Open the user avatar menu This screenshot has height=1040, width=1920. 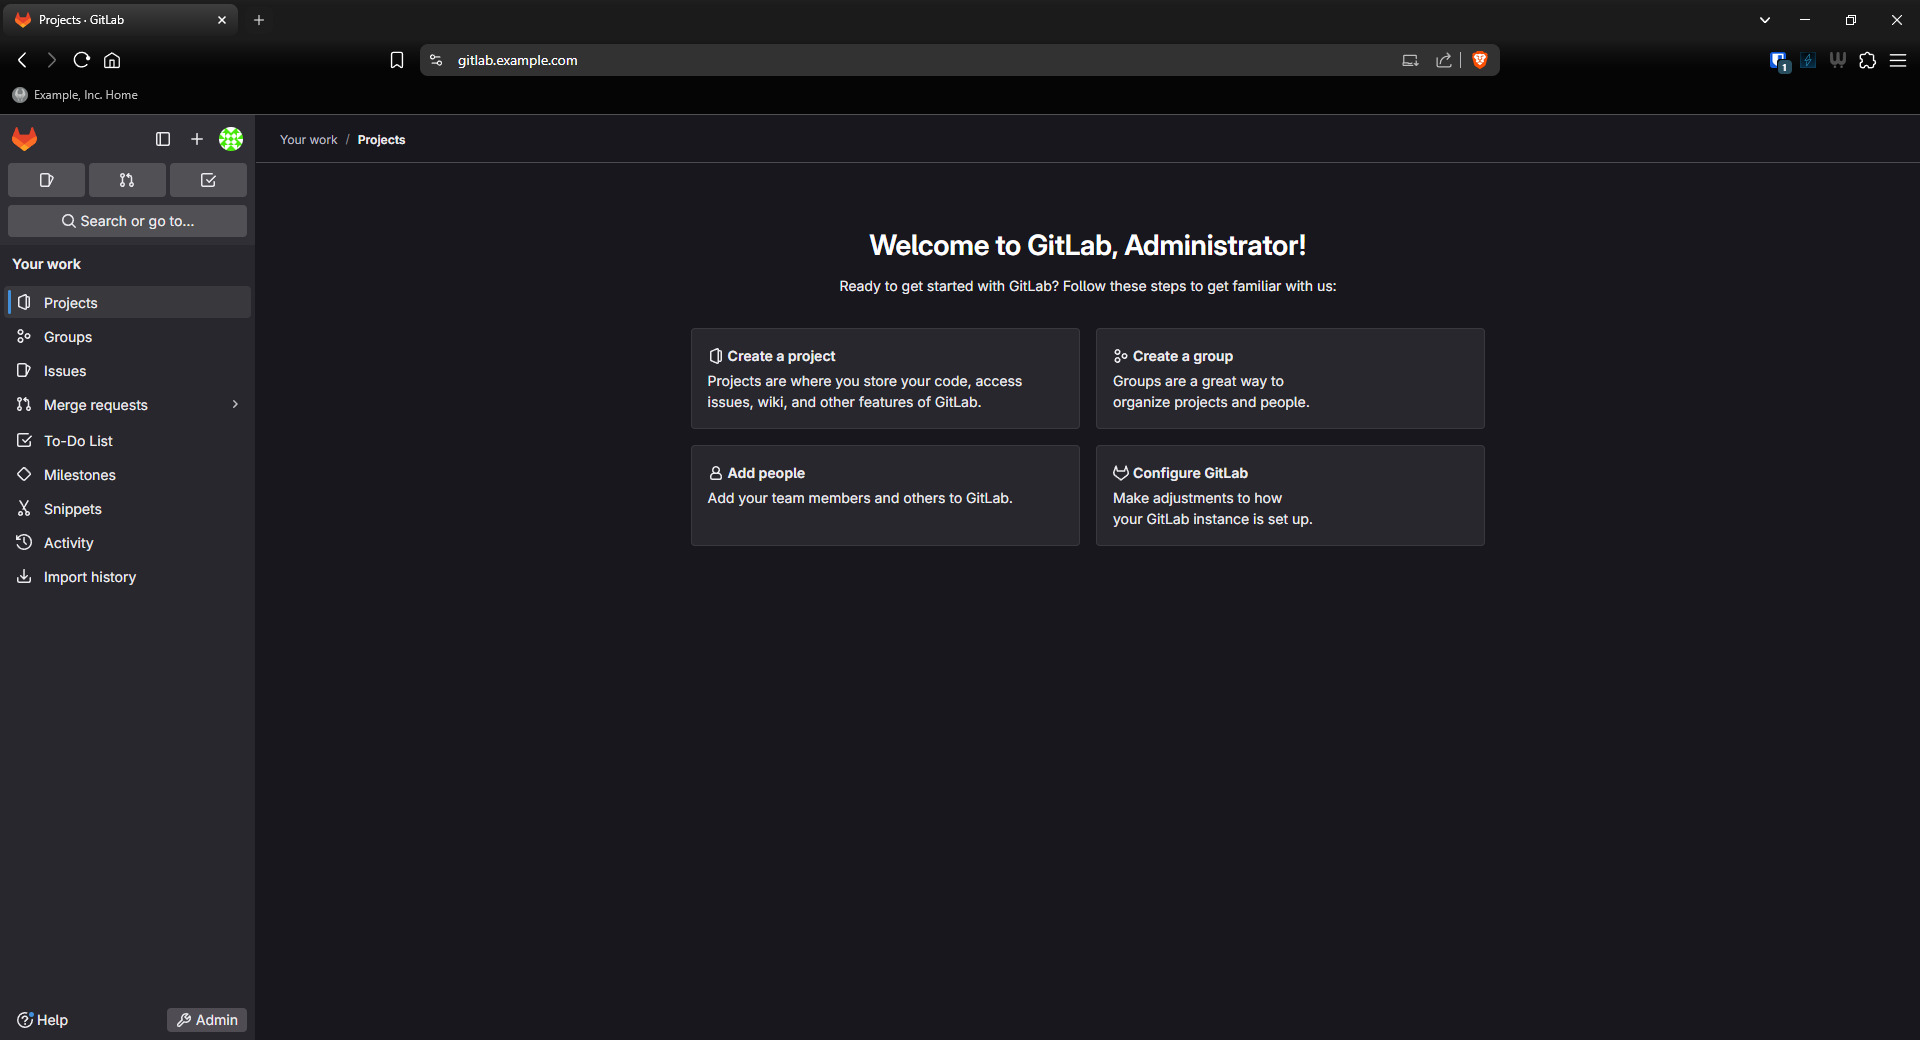[x=231, y=139]
